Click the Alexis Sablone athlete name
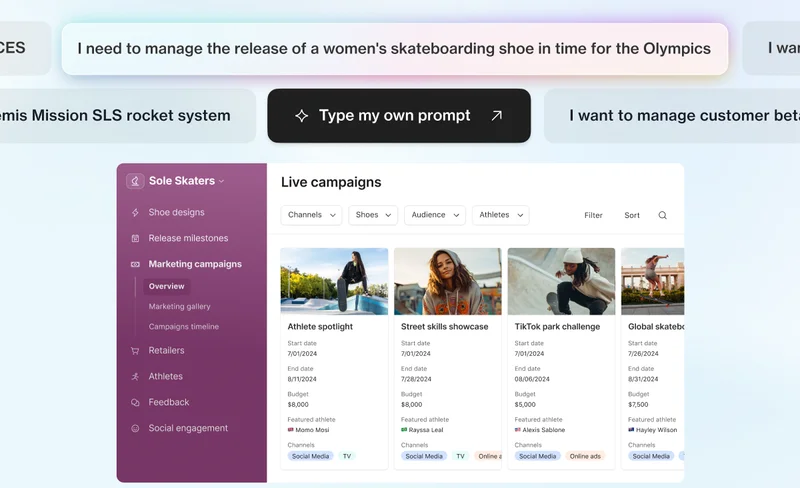The height and width of the screenshot is (488, 800). click(x=544, y=430)
